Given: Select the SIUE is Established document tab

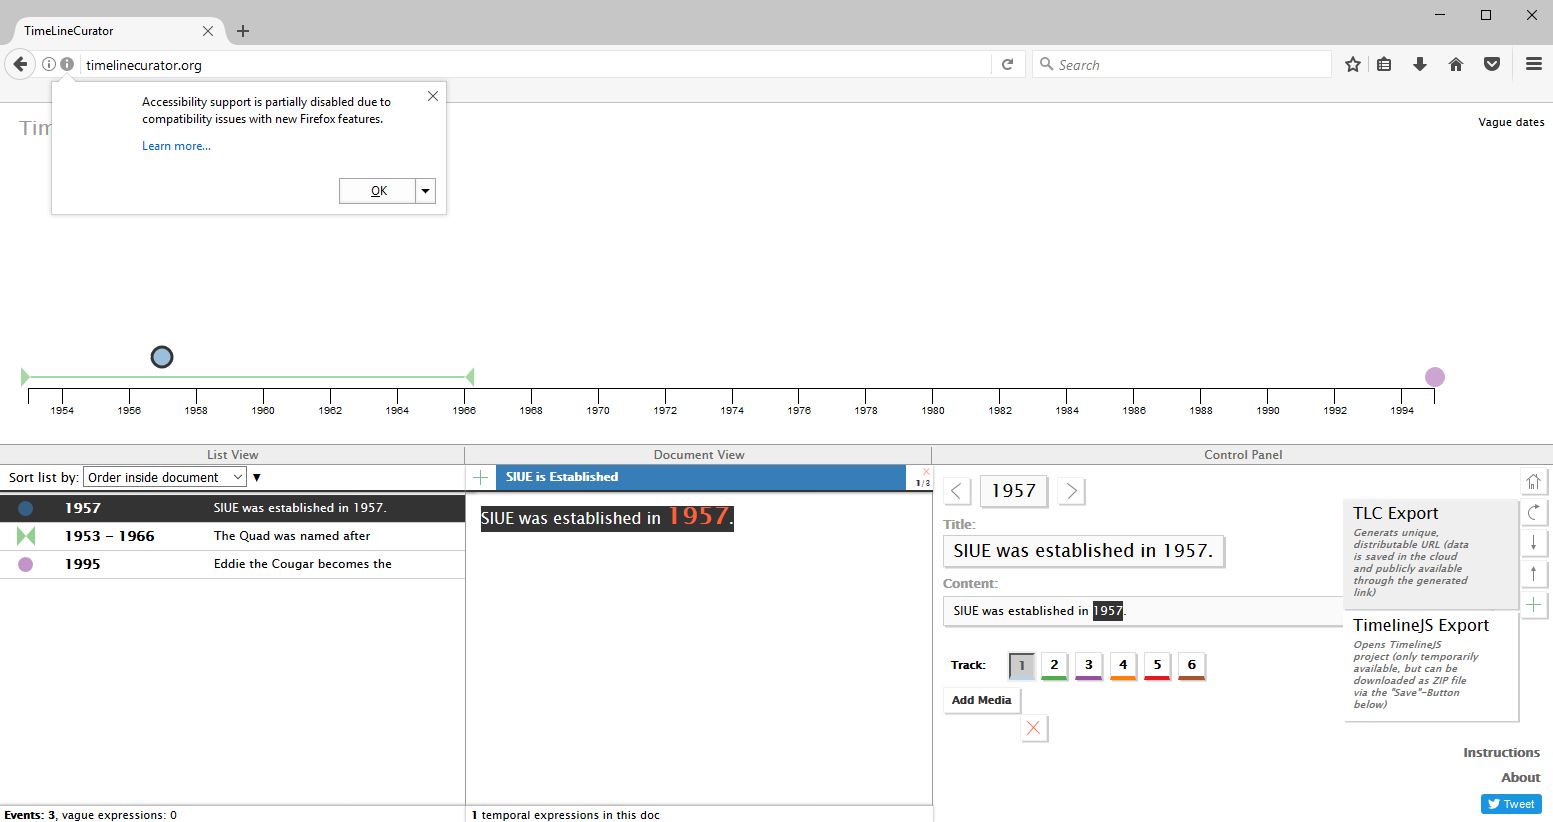Looking at the screenshot, I should [700, 478].
